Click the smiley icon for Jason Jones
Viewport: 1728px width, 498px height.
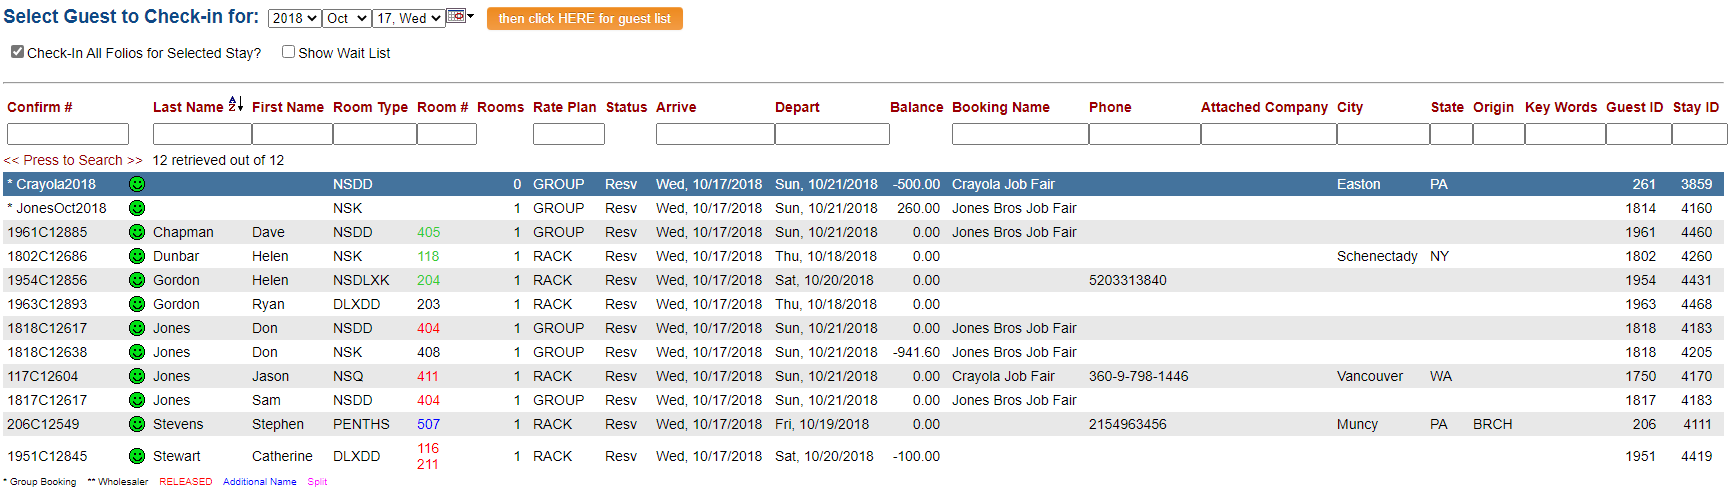pos(137,376)
